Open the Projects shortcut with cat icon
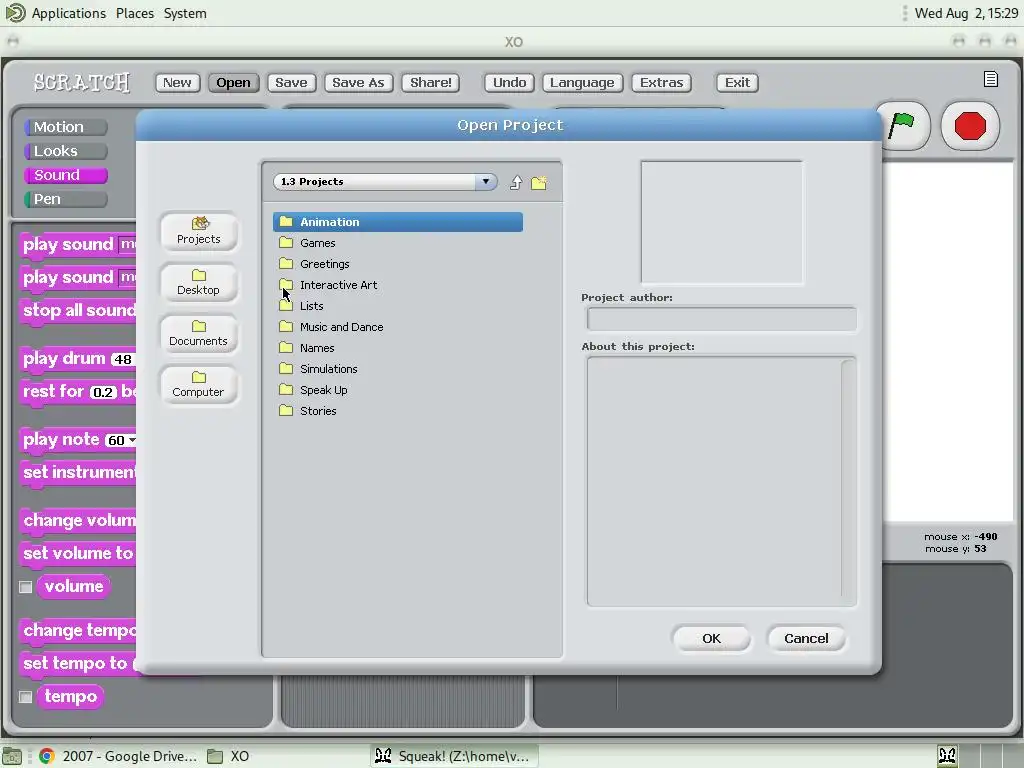 coord(199,231)
